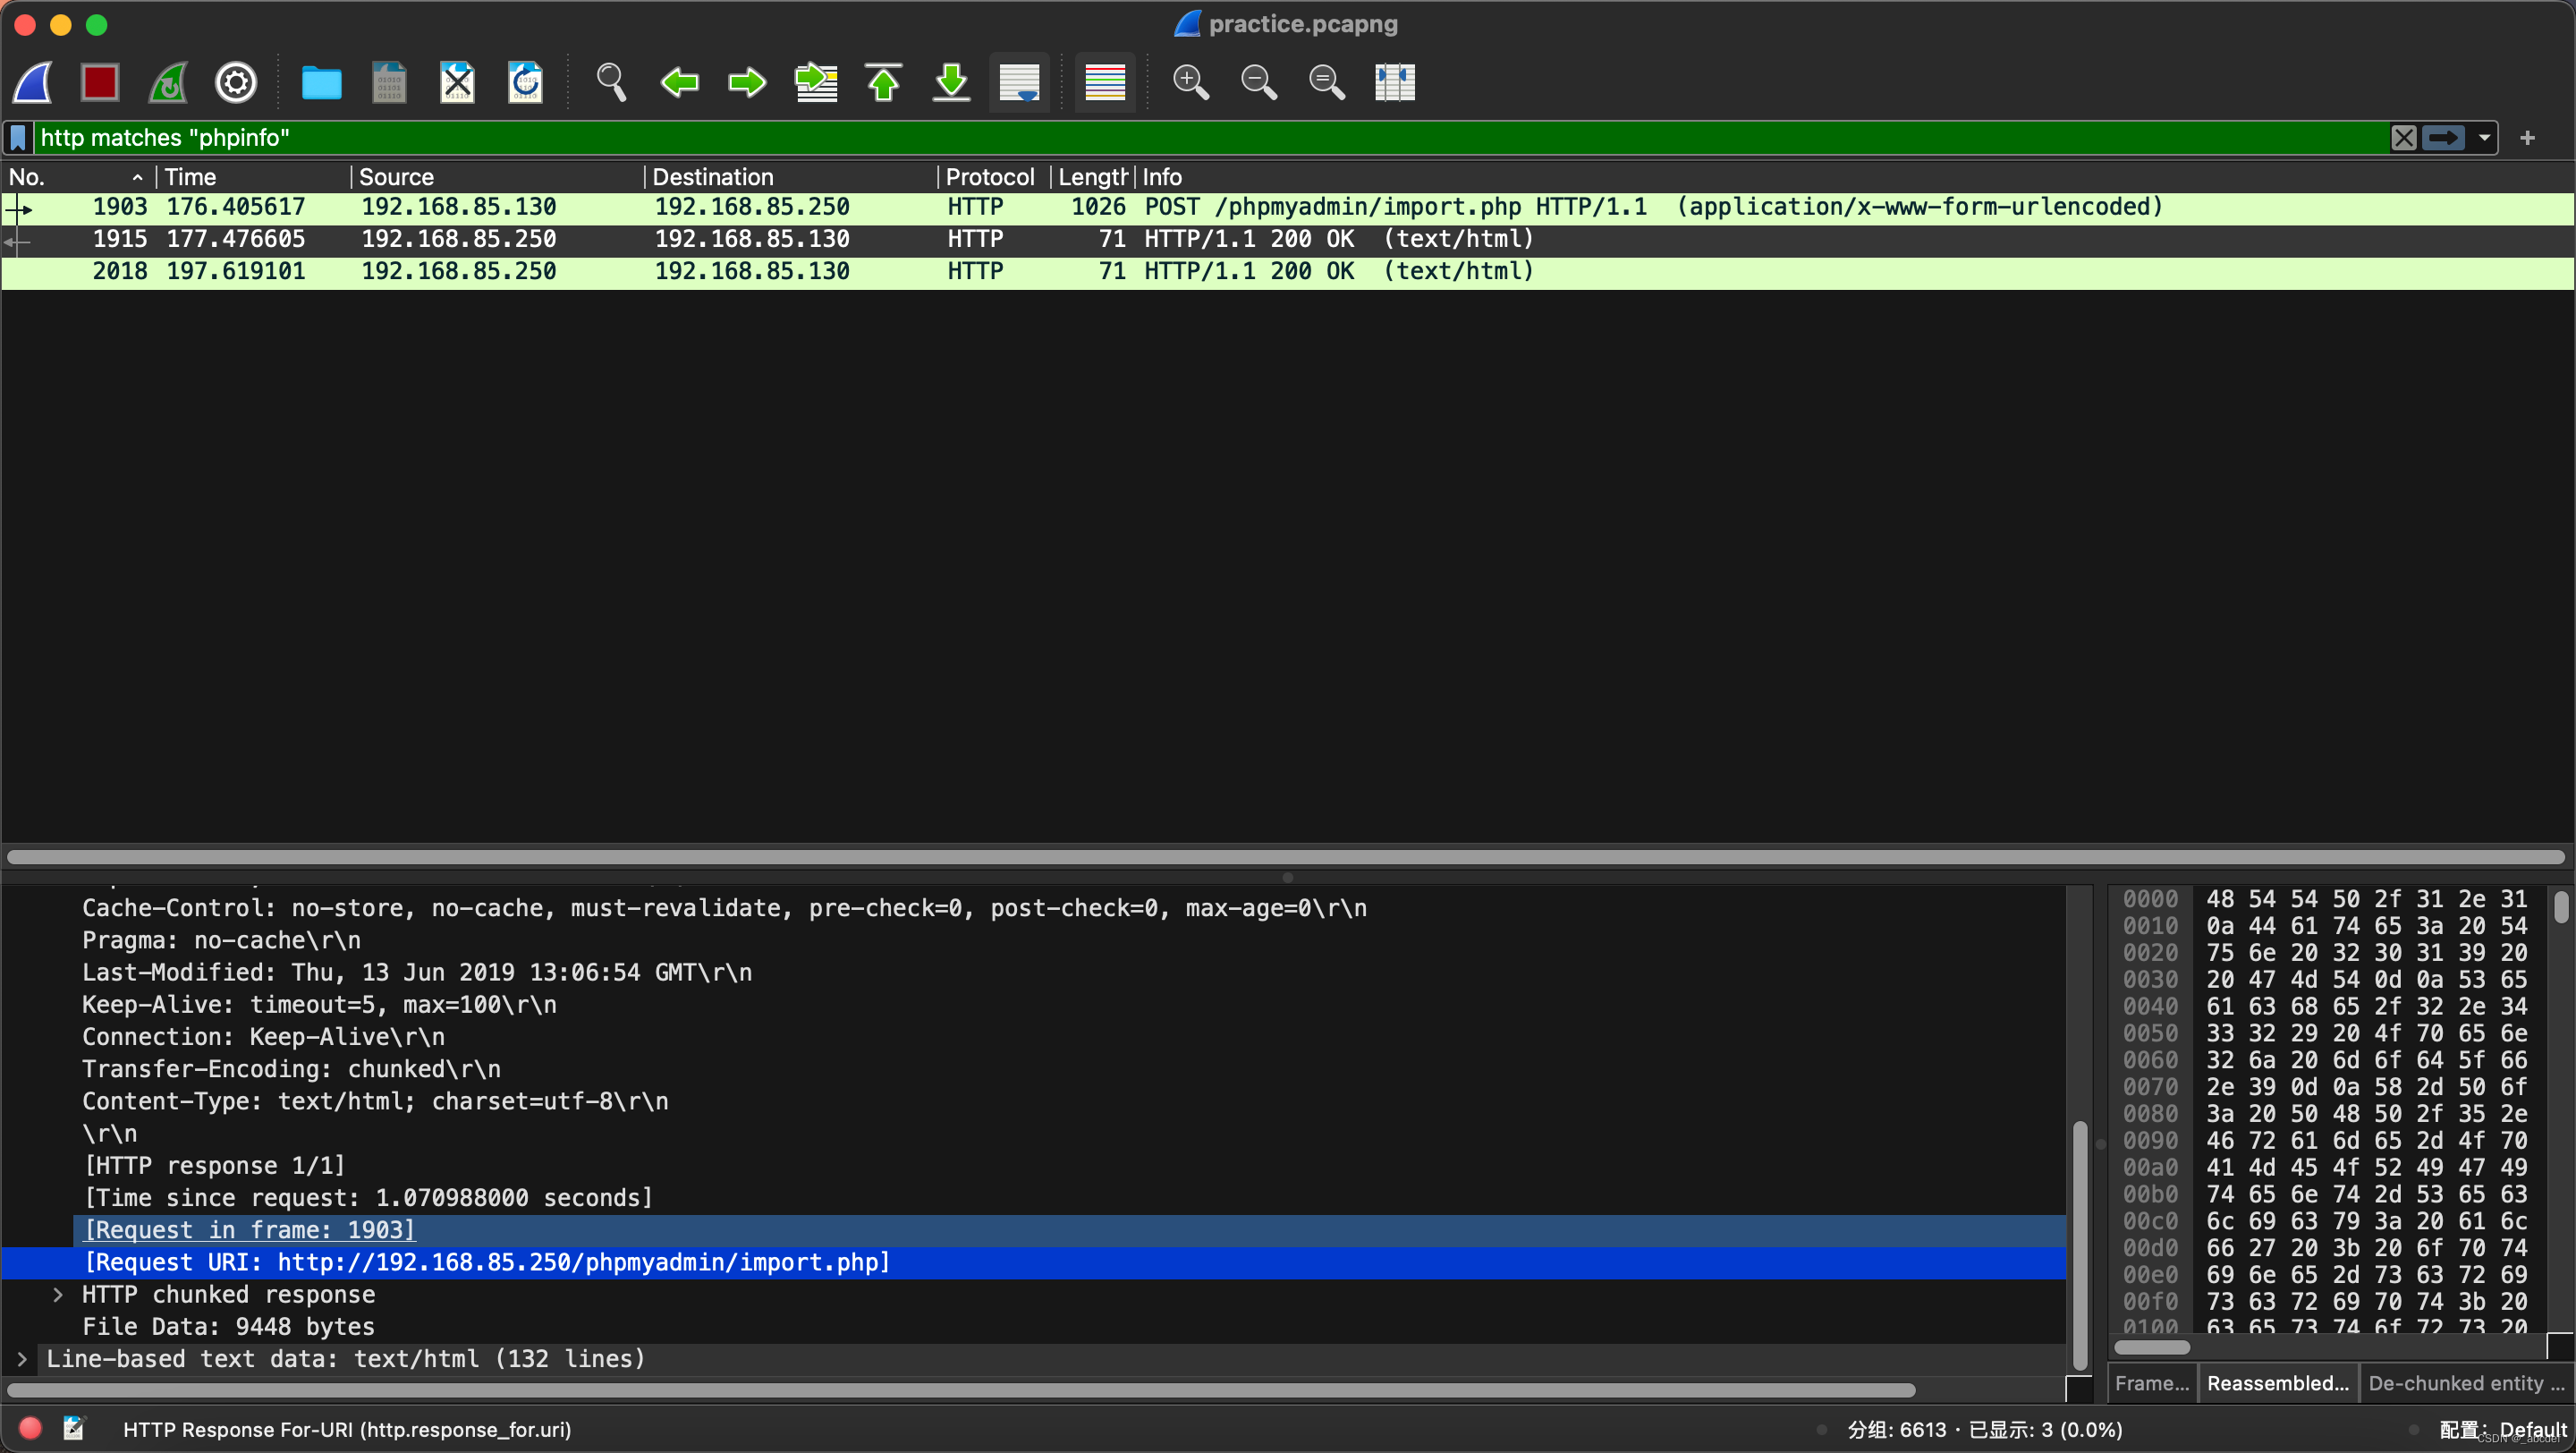The height and width of the screenshot is (1453, 2576).
Task: Close this capture file
Action: 457,82
